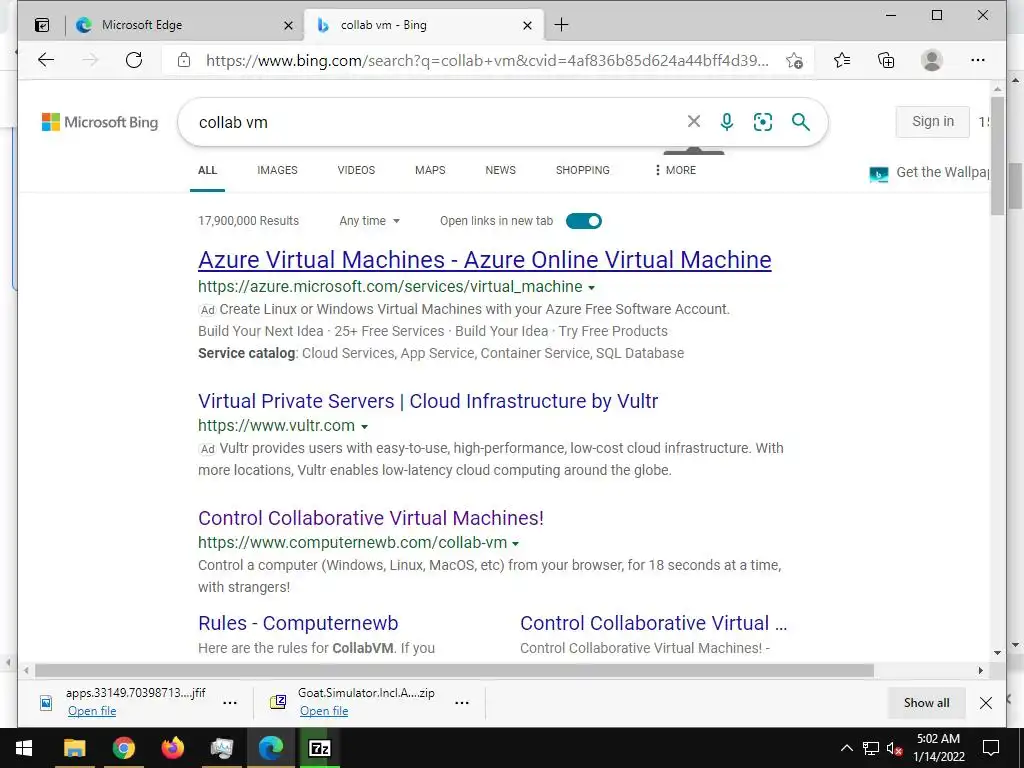
Task: Open the Windows Start menu
Action: 24,748
